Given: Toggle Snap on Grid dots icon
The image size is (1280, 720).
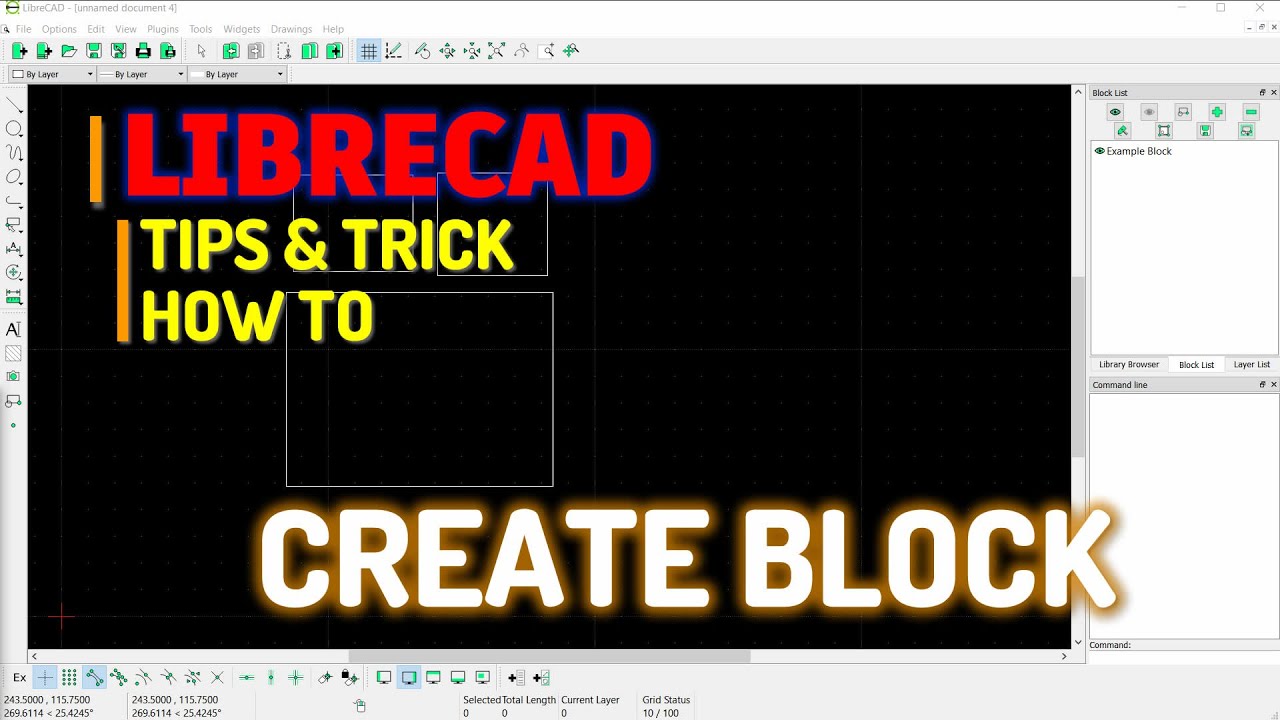Looking at the screenshot, I should (x=69, y=678).
